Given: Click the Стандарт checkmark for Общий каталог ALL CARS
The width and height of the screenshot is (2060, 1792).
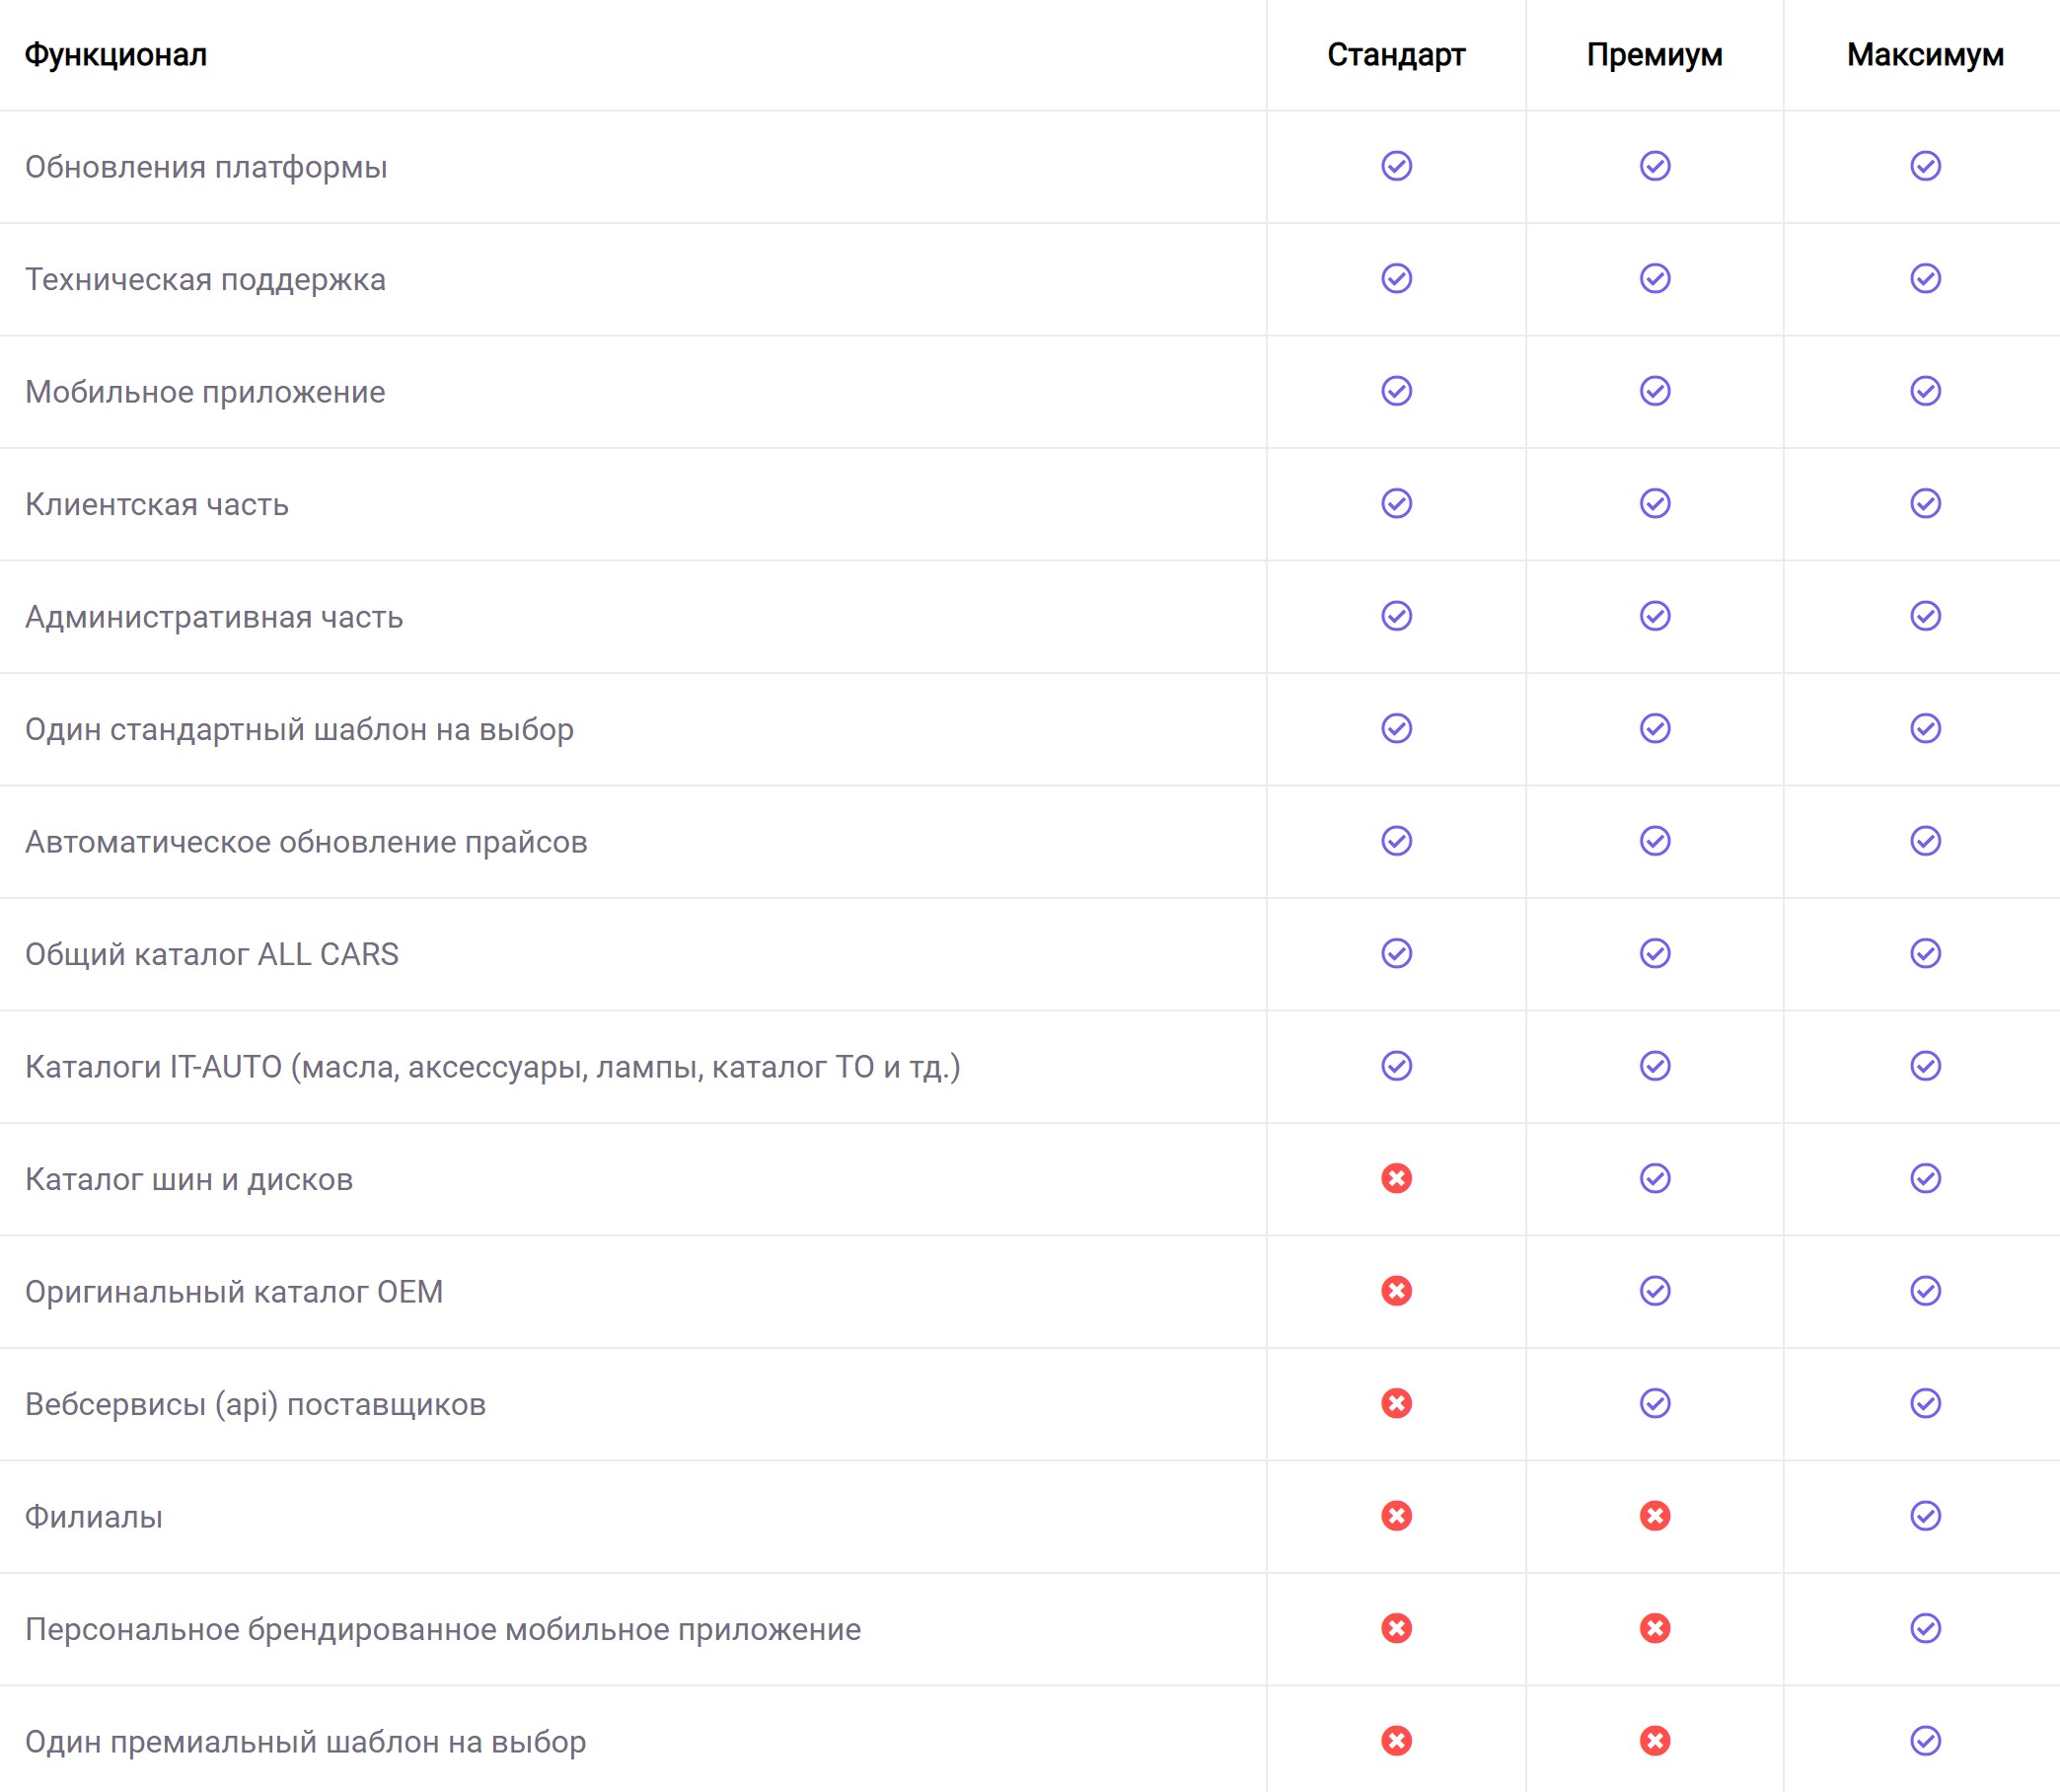Looking at the screenshot, I should [1396, 953].
